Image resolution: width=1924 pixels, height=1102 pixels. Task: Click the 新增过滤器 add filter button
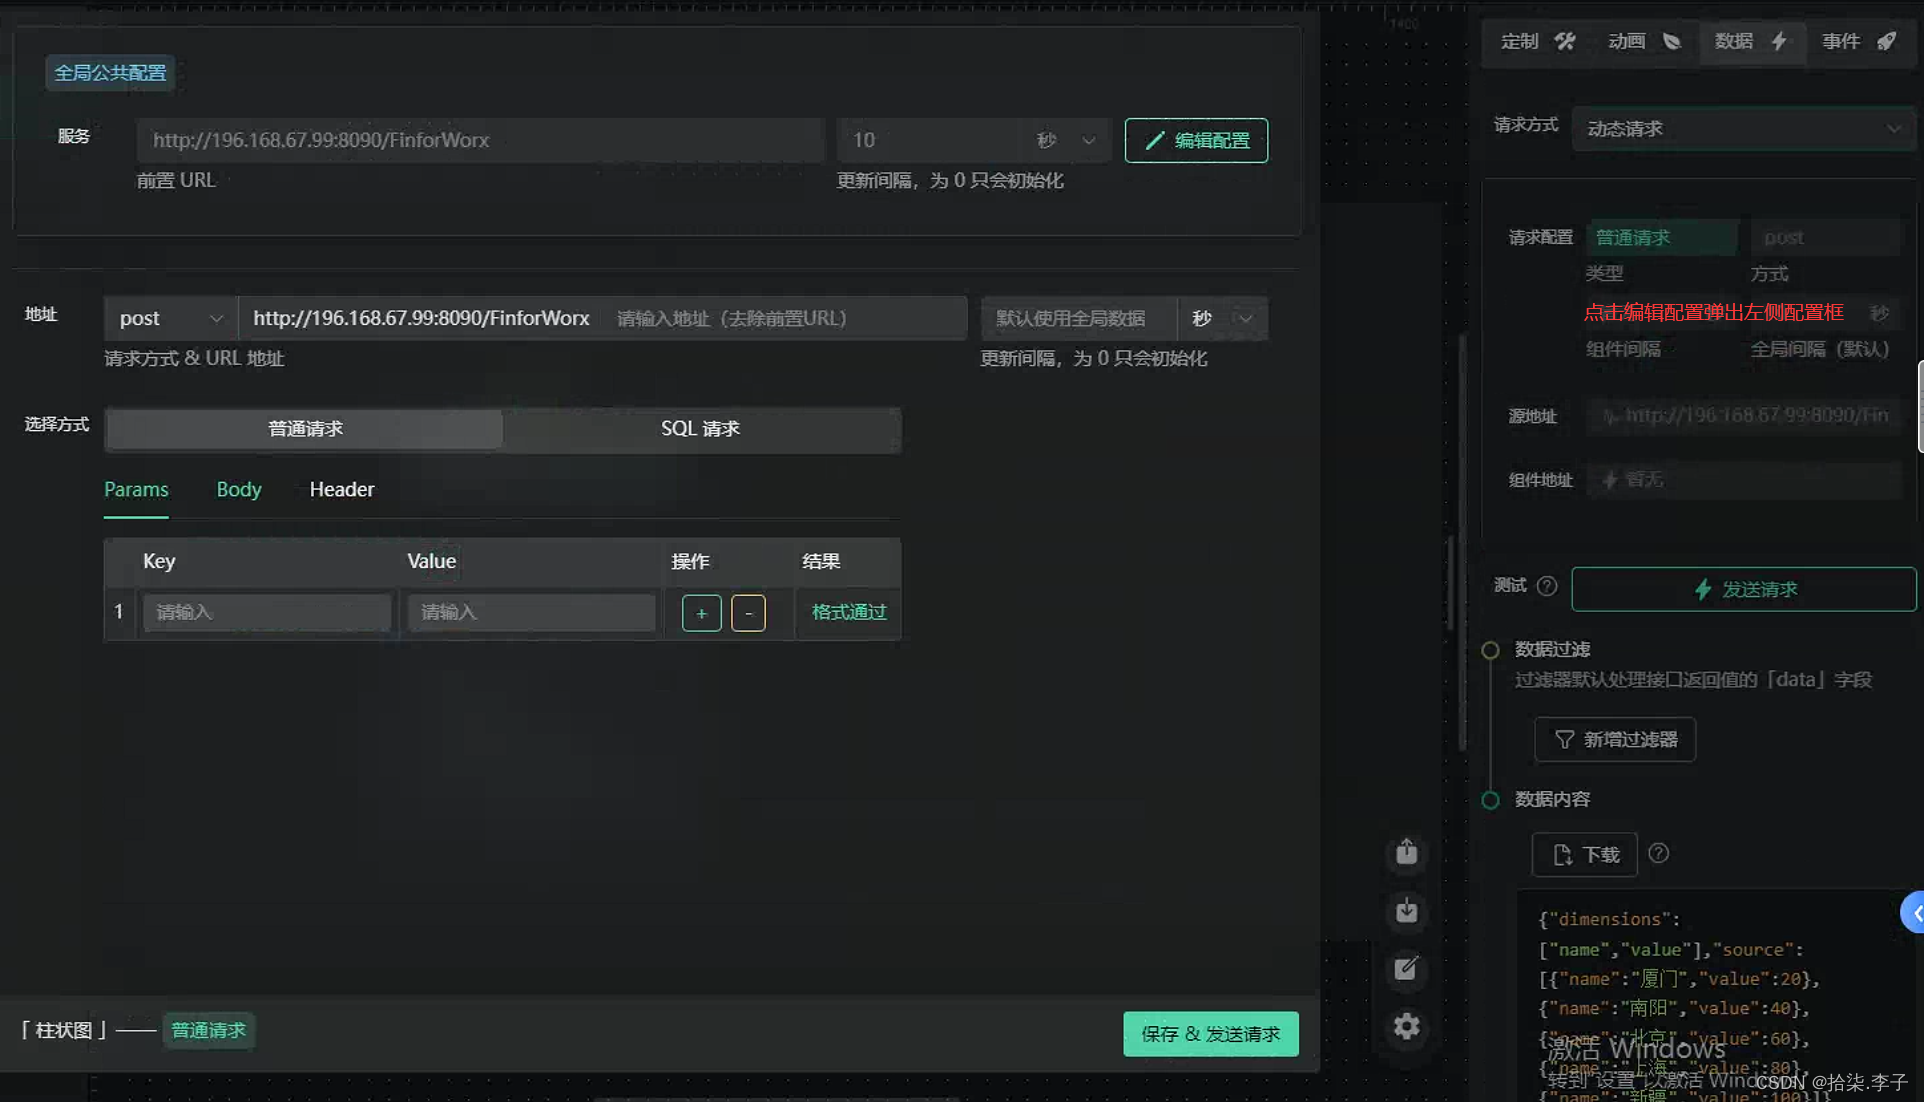(1615, 739)
